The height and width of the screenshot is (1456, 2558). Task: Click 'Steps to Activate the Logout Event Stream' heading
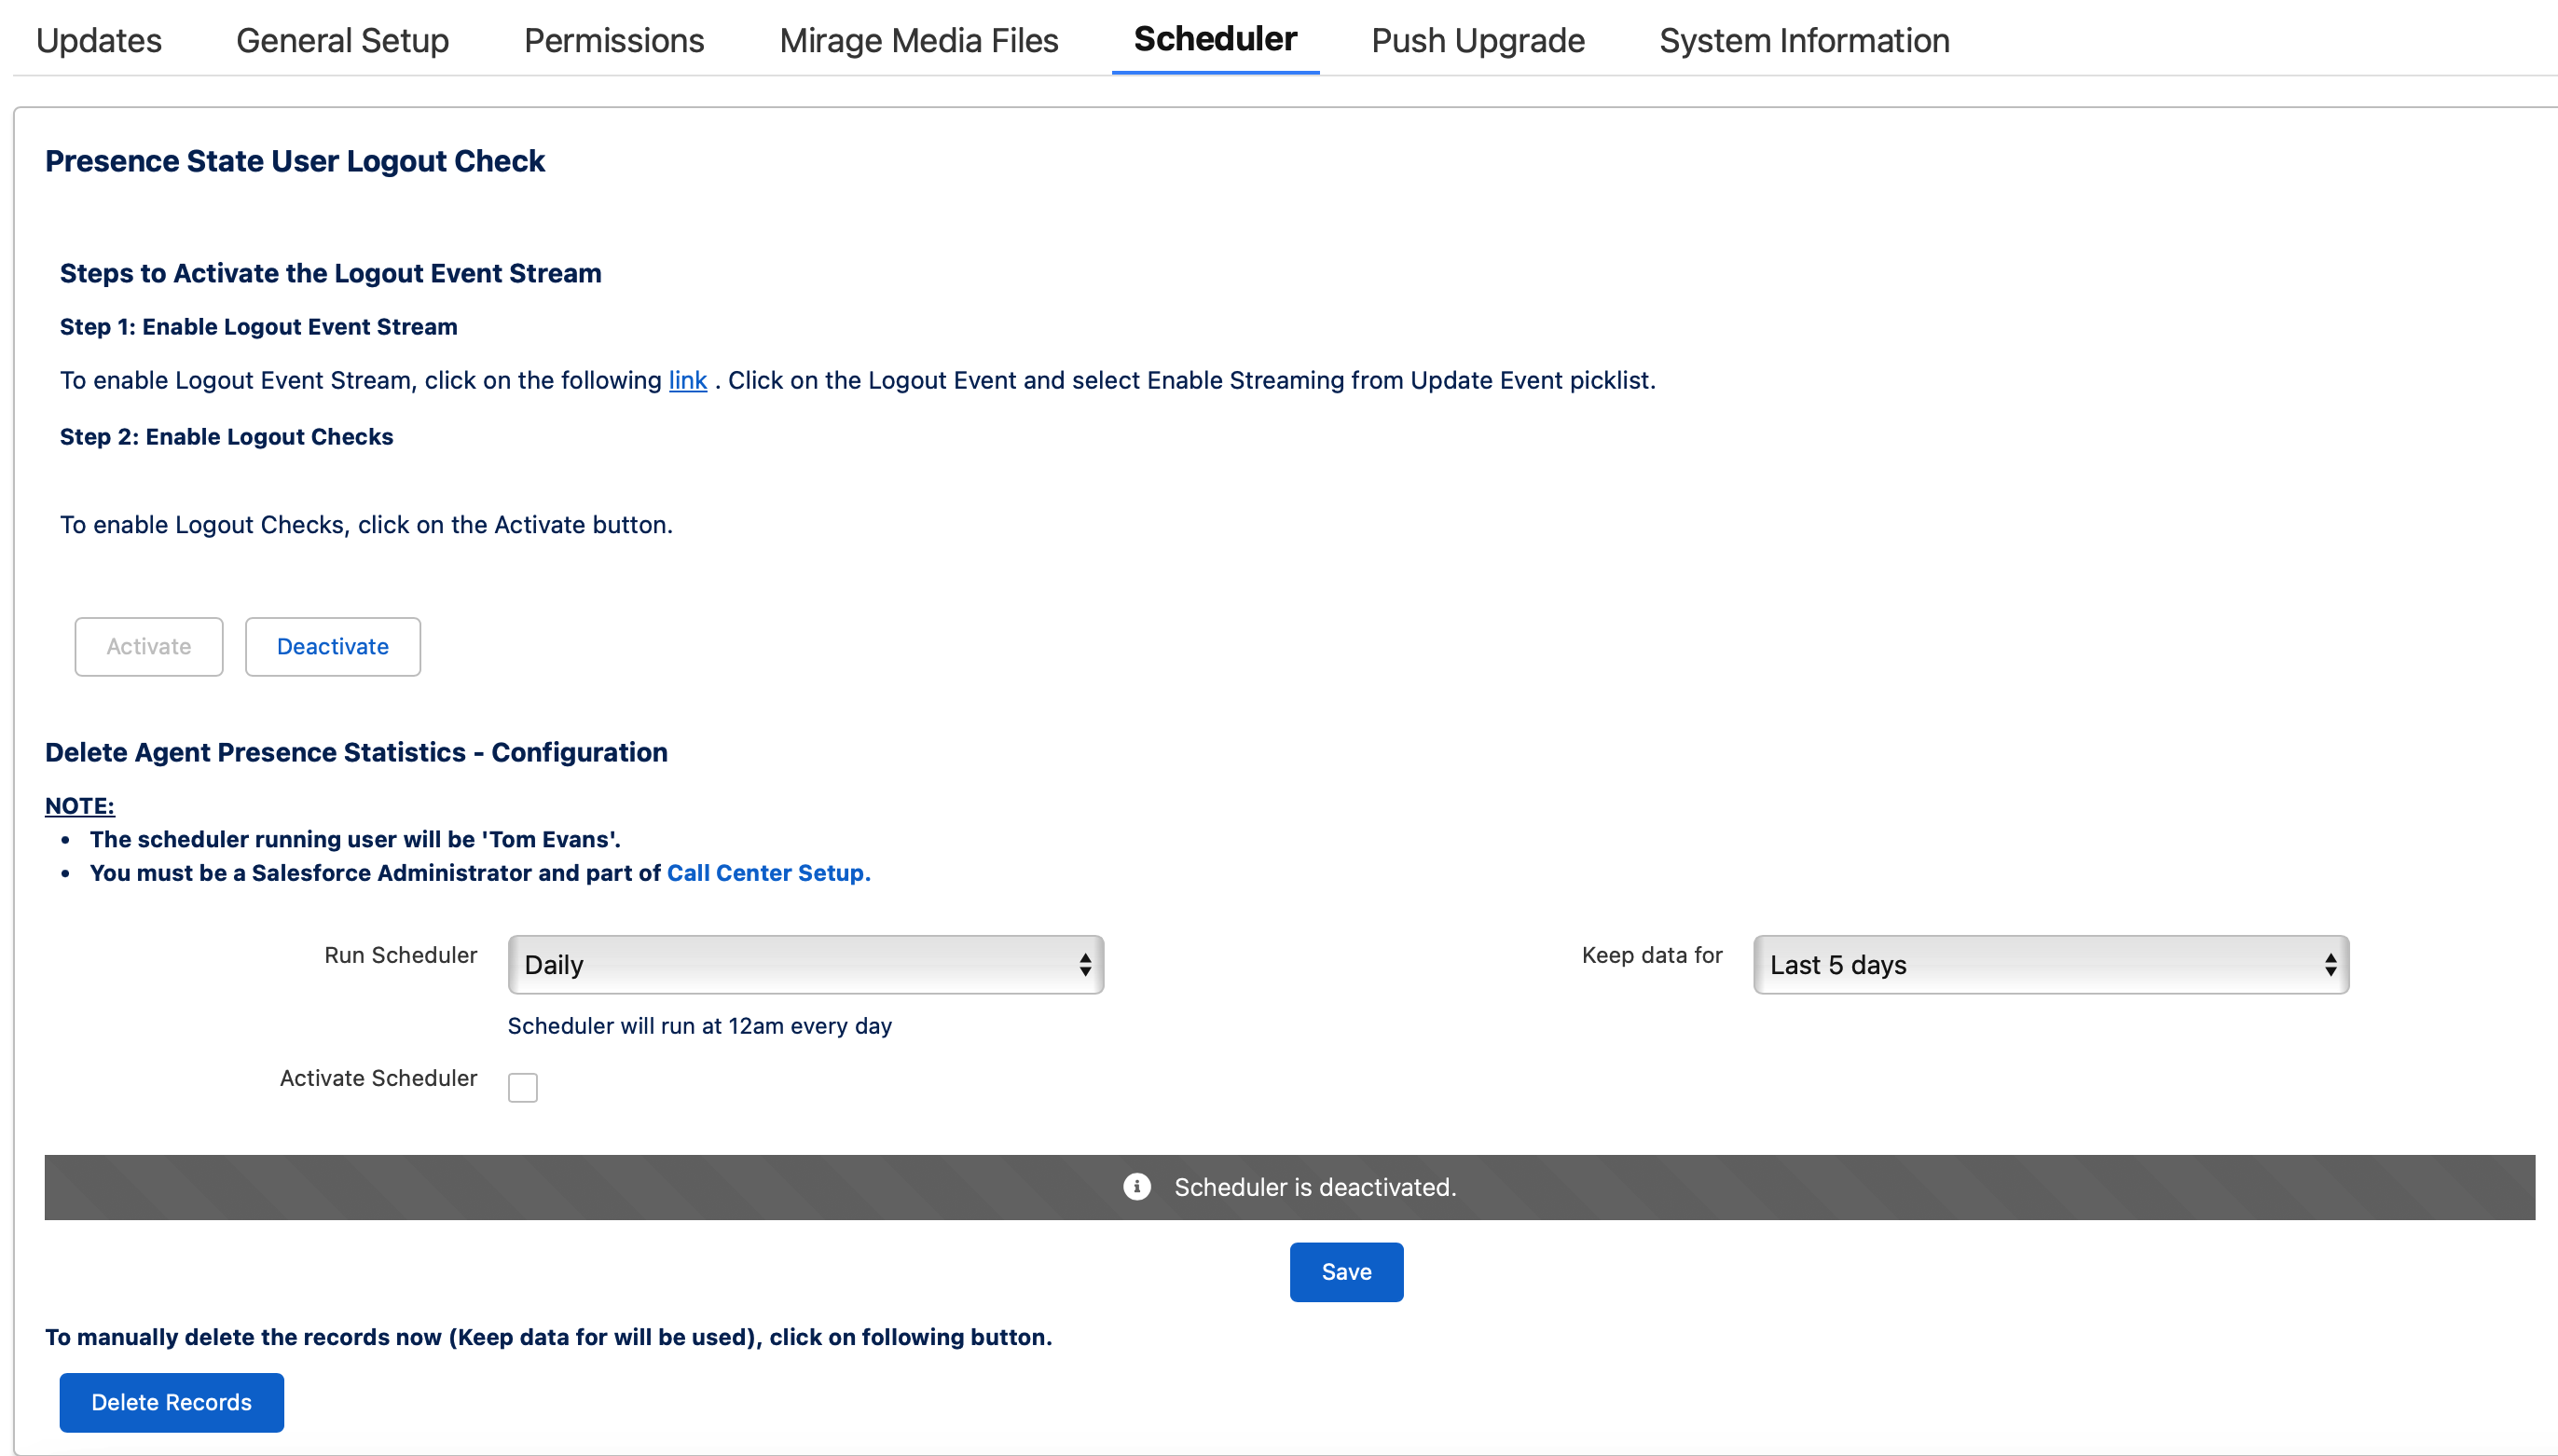click(330, 273)
